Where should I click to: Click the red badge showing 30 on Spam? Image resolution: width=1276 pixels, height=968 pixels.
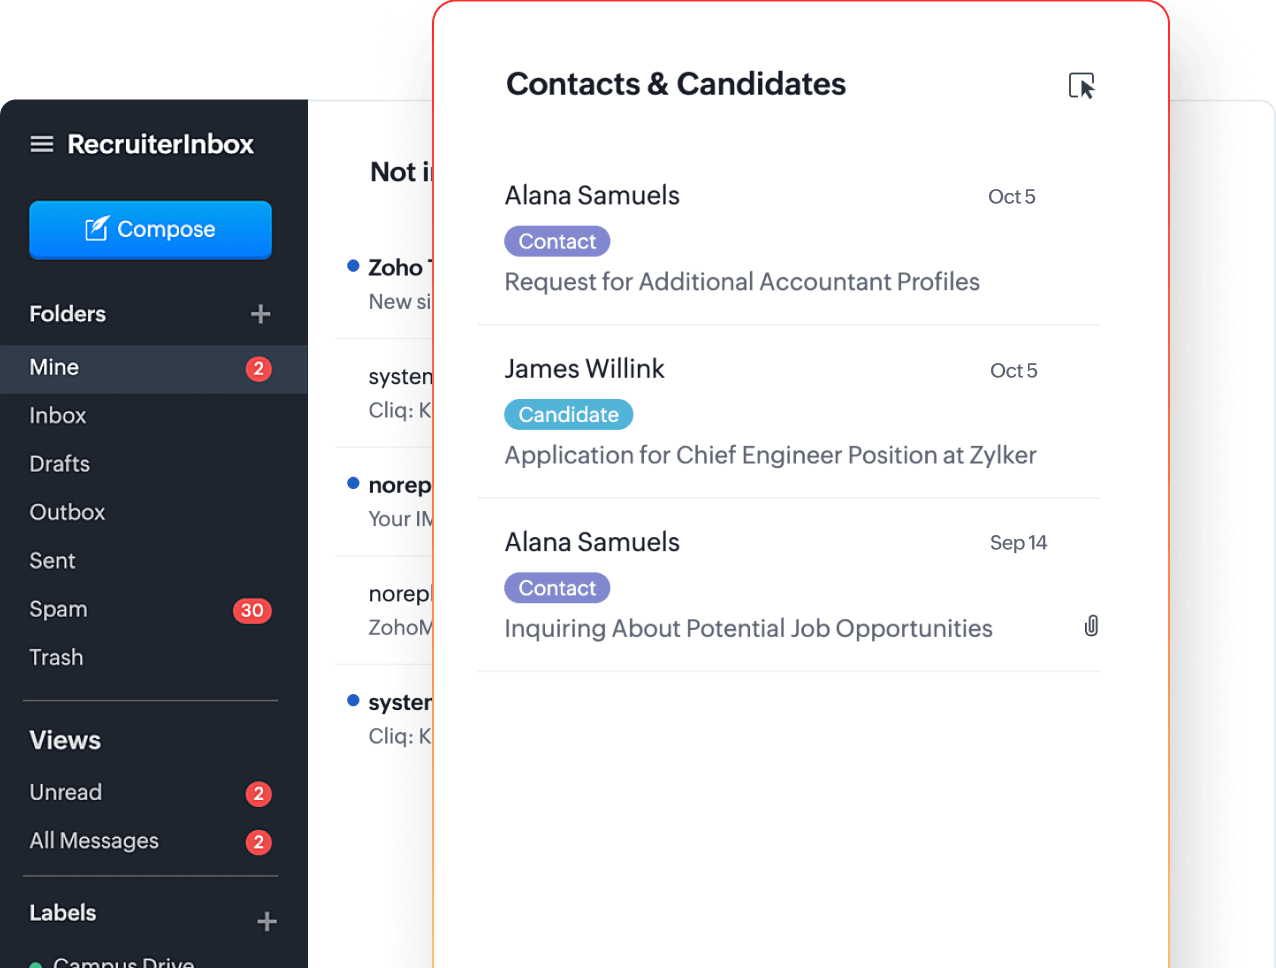[x=252, y=610]
